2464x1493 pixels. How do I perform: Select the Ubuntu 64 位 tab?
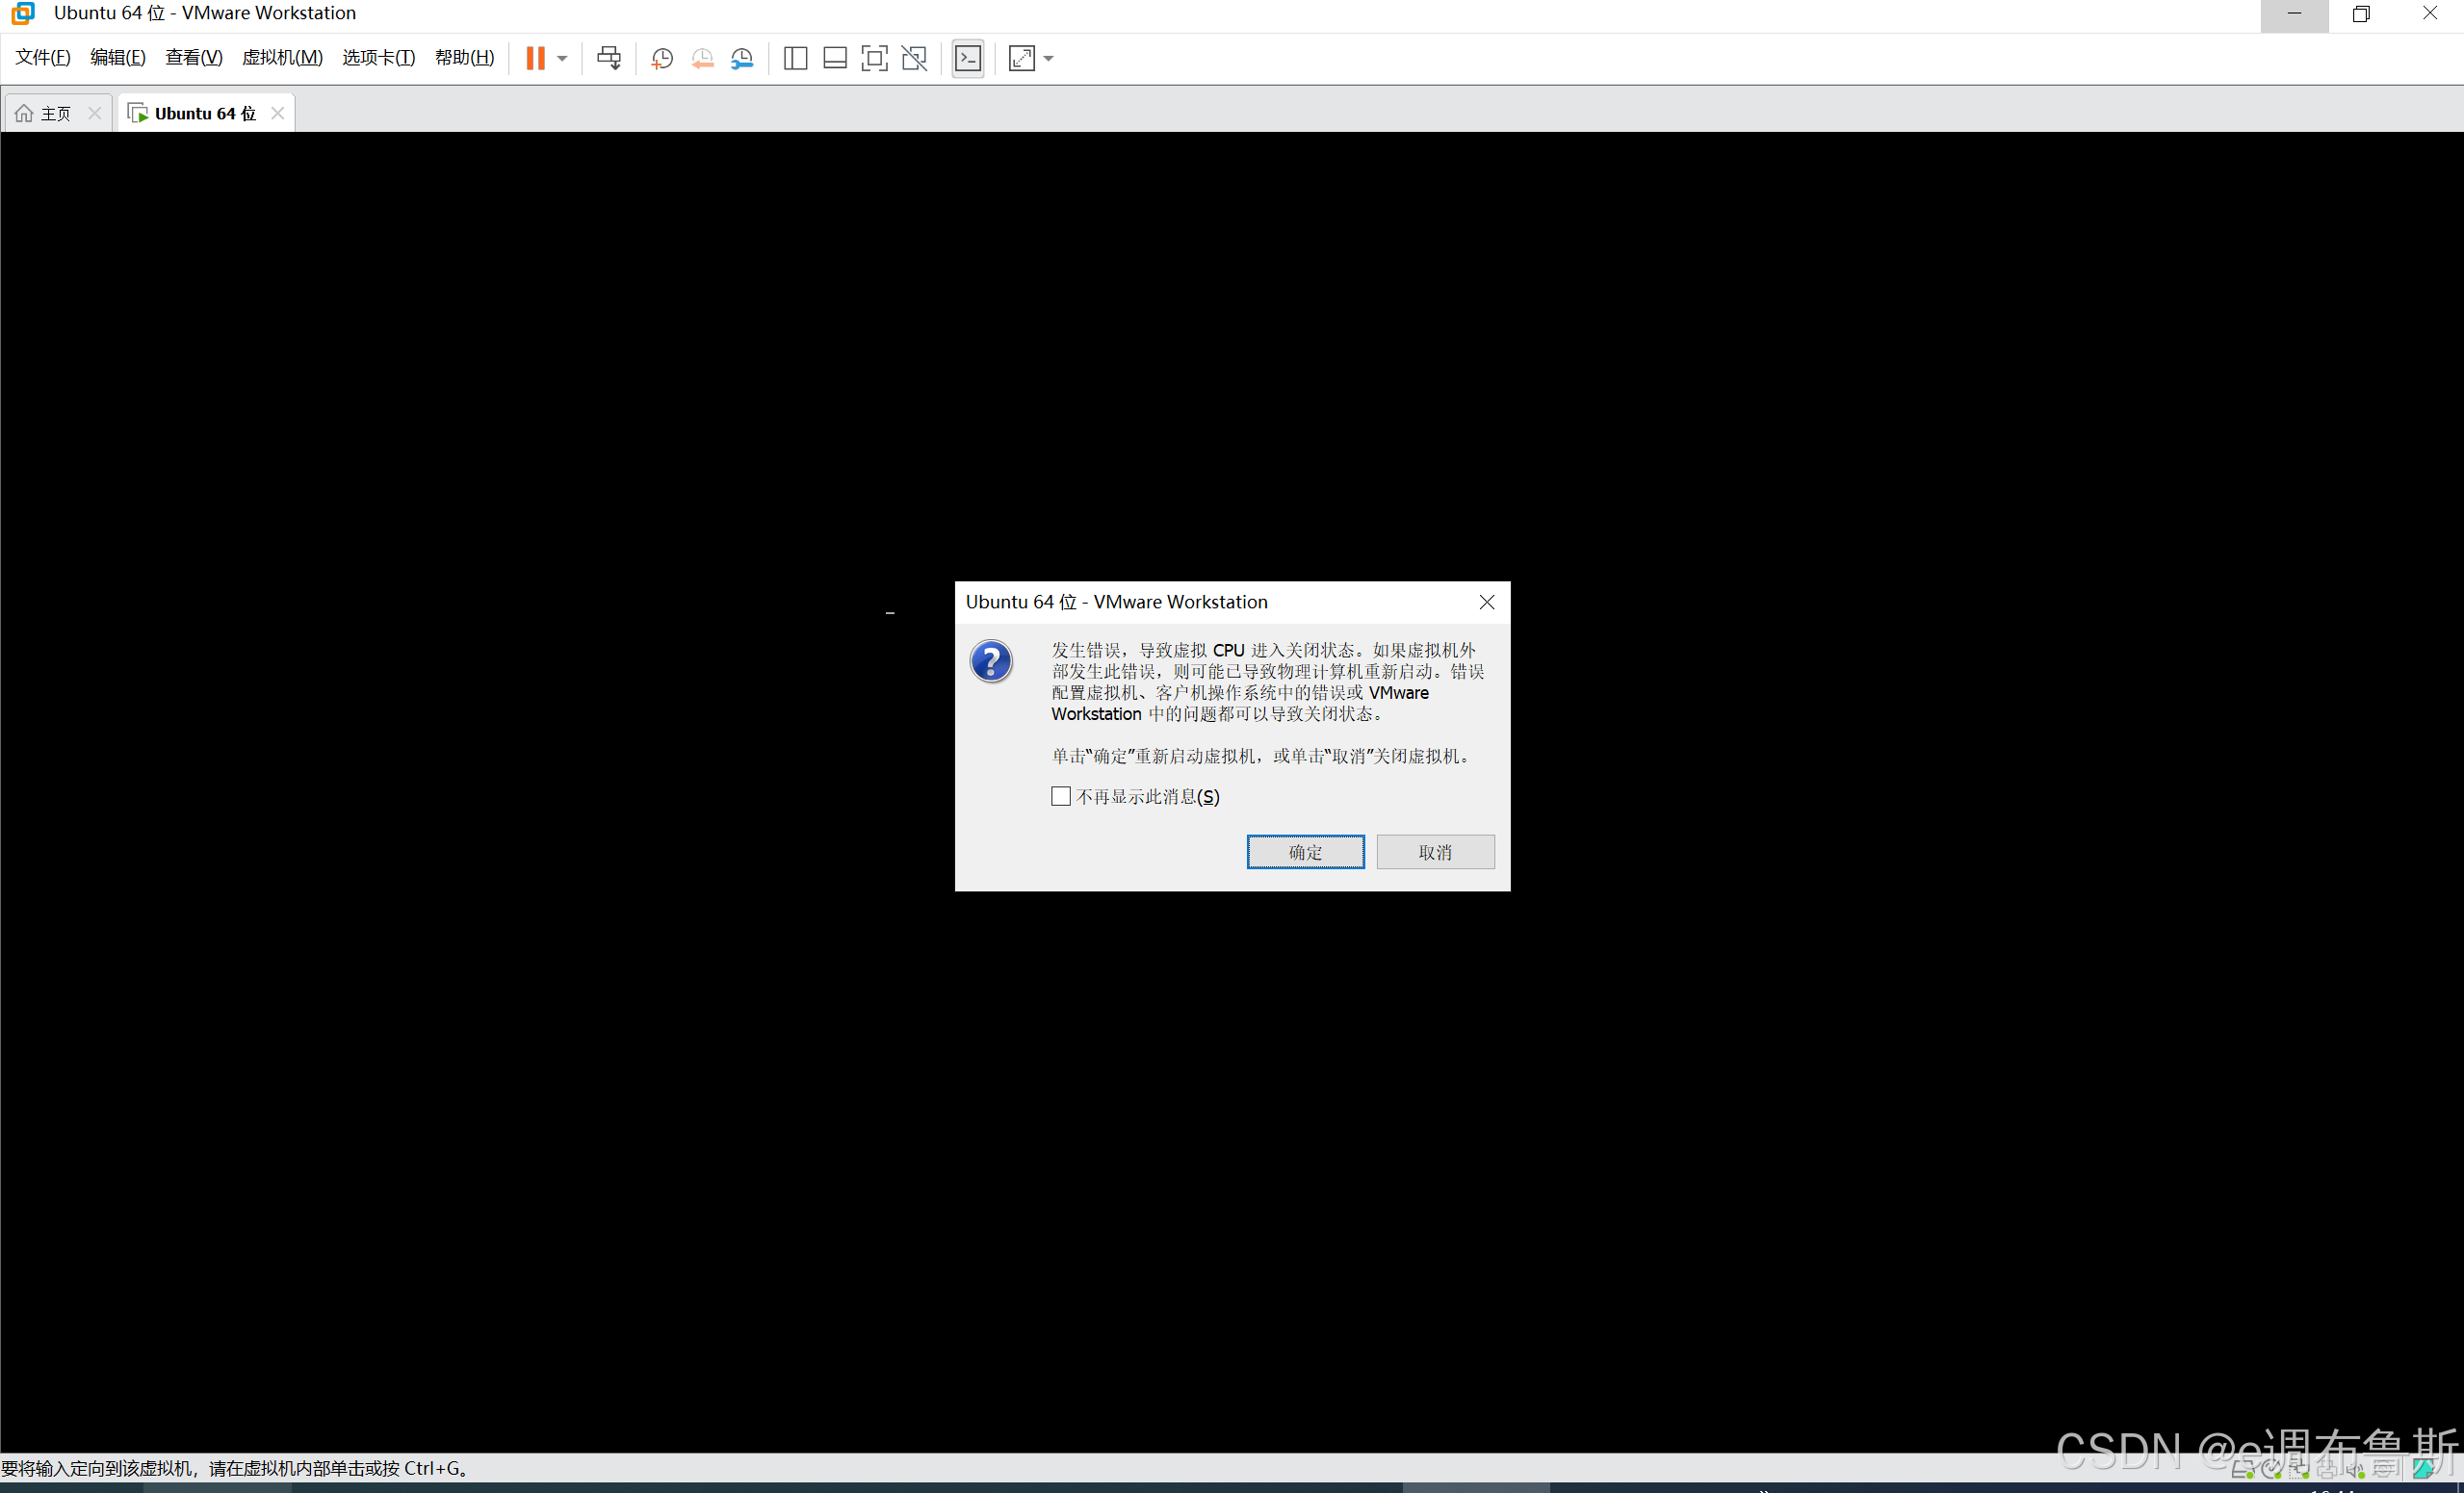(x=205, y=113)
